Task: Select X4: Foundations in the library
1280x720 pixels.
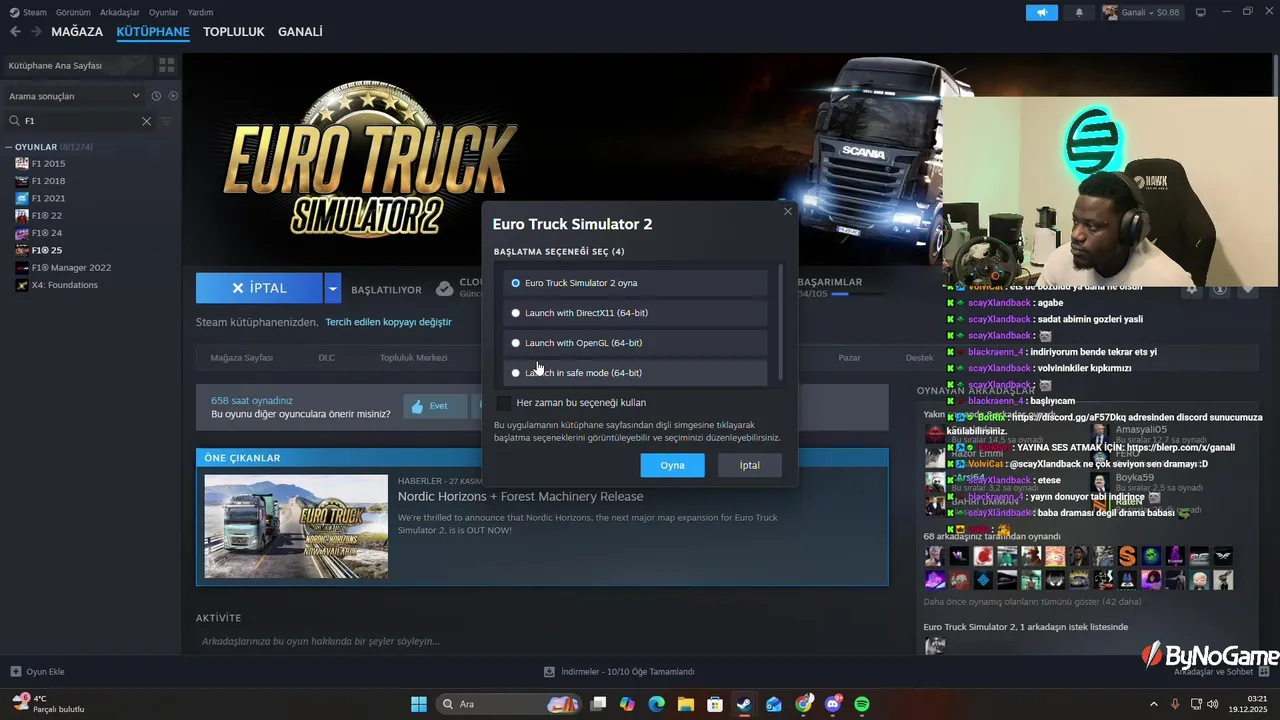Action: click(64, 285)
